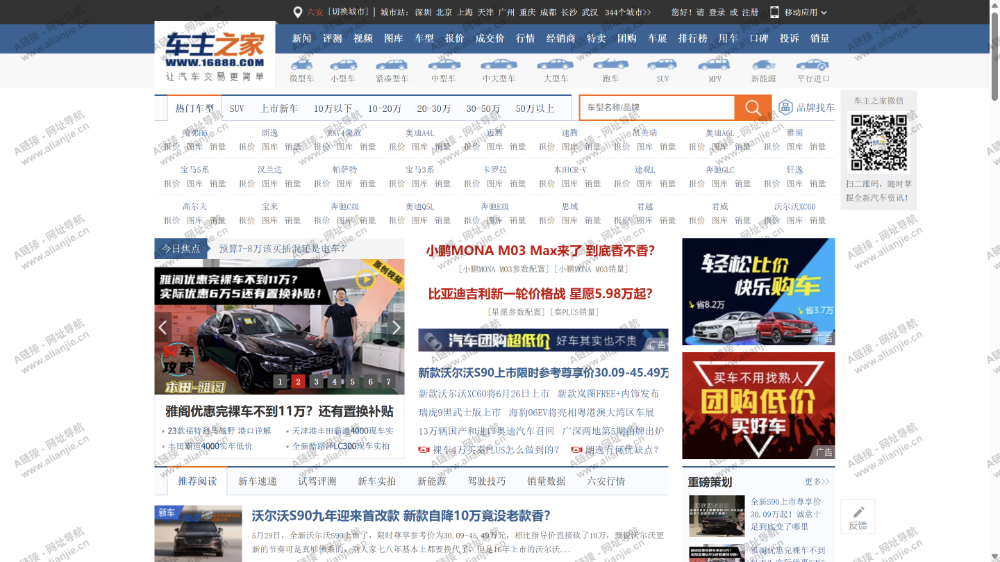Switch to the 50万以上 price tab

tap(535, 108)
